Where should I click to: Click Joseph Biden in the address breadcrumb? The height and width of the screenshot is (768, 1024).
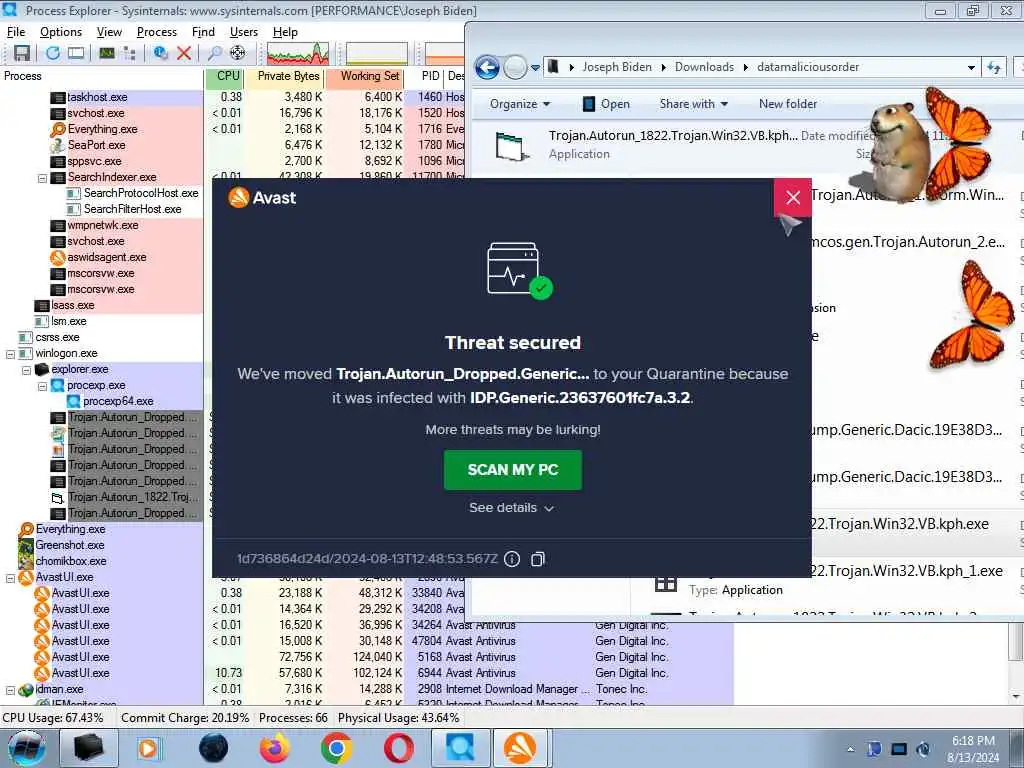coord(617,67)
